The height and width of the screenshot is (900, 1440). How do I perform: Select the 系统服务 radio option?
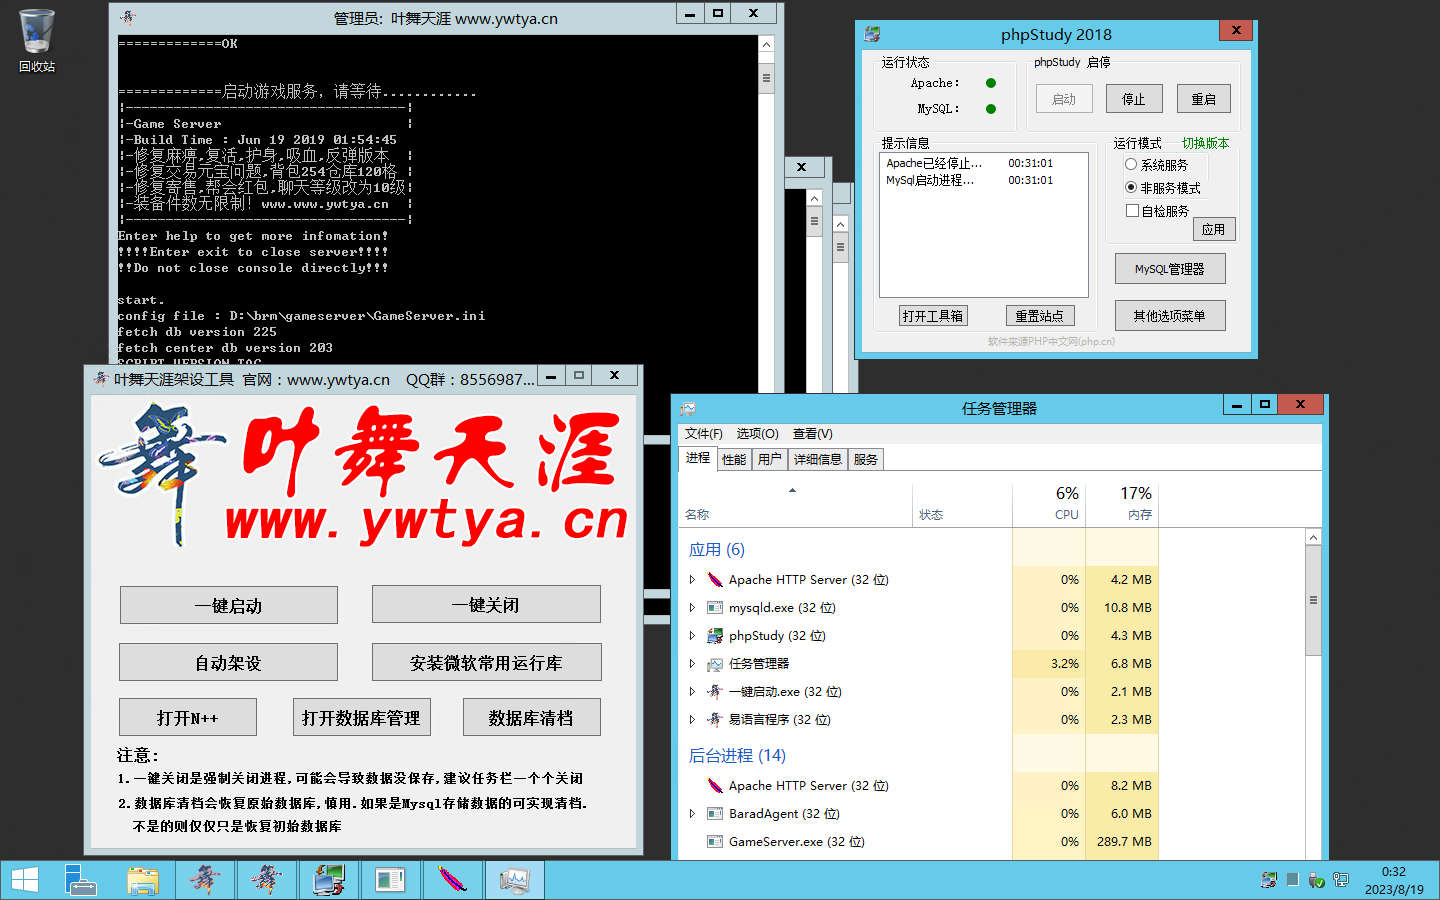click(1131, 164)
